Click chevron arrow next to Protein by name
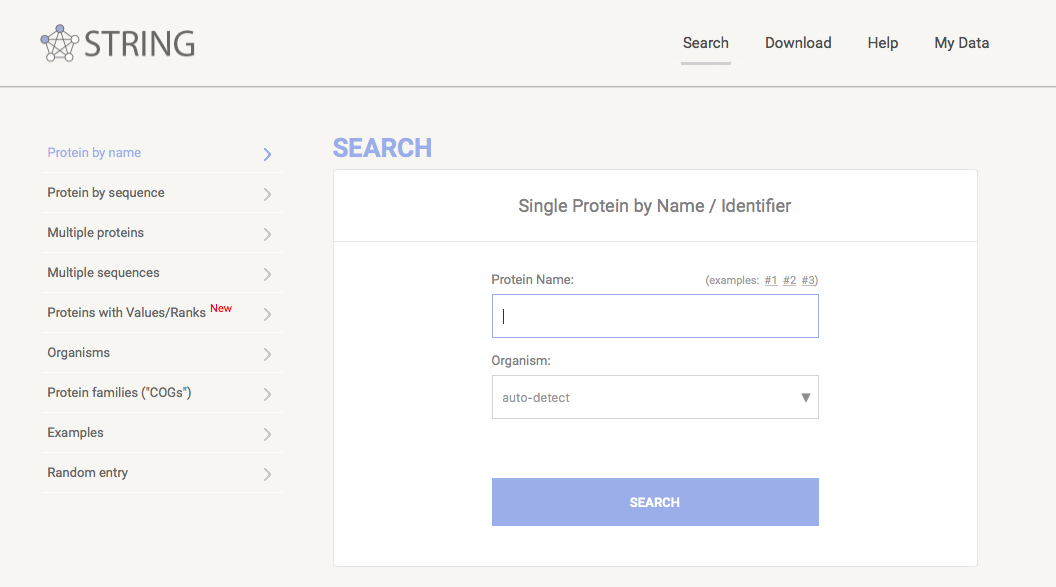Screen dimensions: 1056x587 pos(267,154)
